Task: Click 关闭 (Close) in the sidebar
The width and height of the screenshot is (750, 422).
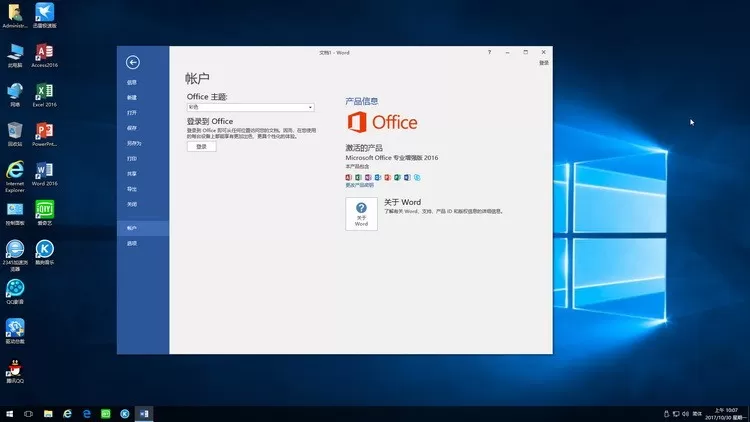Action: (132, 205)
